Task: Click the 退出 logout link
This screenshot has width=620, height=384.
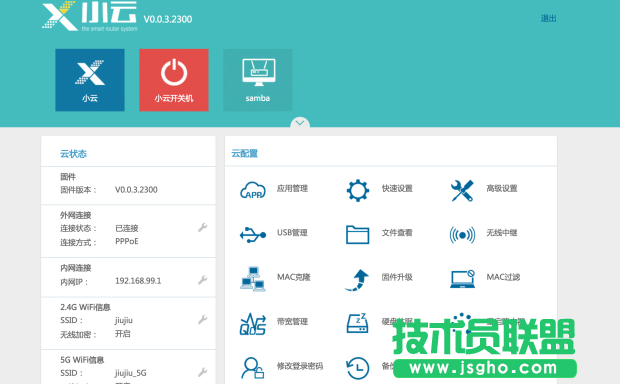Action: coord(548,18)
